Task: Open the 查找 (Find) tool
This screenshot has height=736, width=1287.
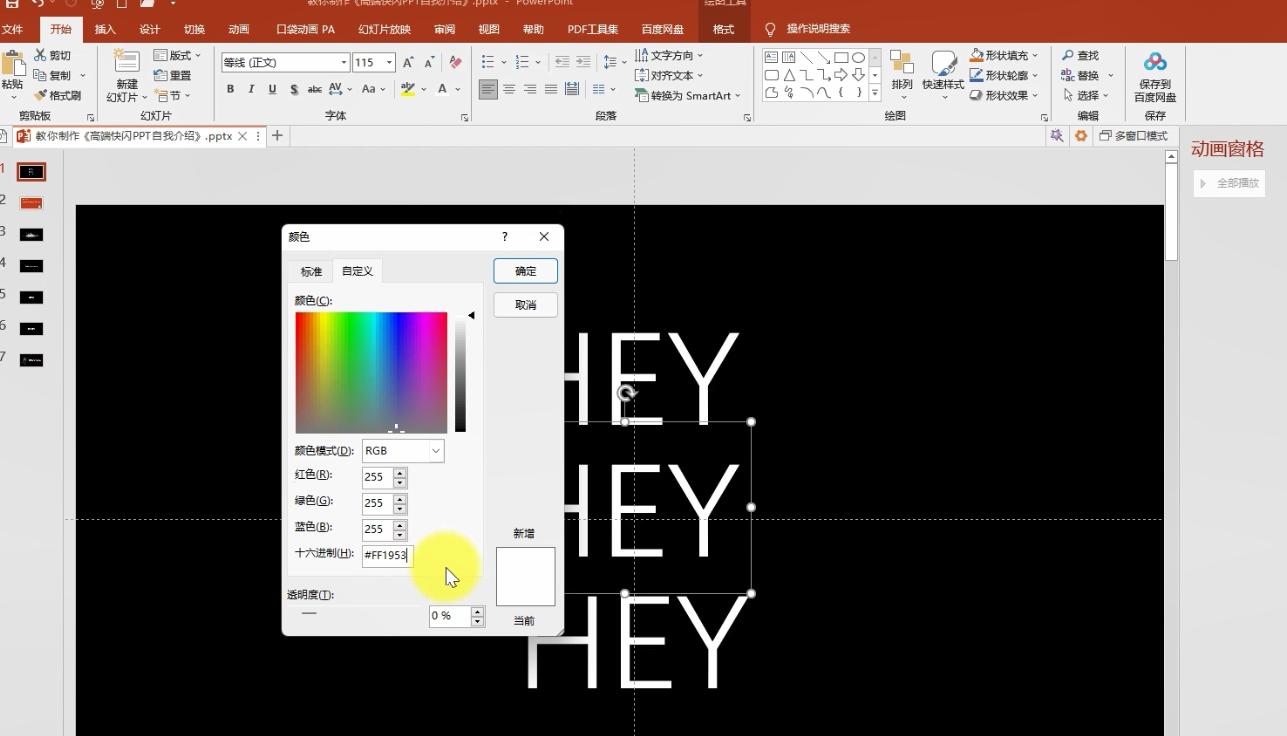Action: pos(1081,55)
